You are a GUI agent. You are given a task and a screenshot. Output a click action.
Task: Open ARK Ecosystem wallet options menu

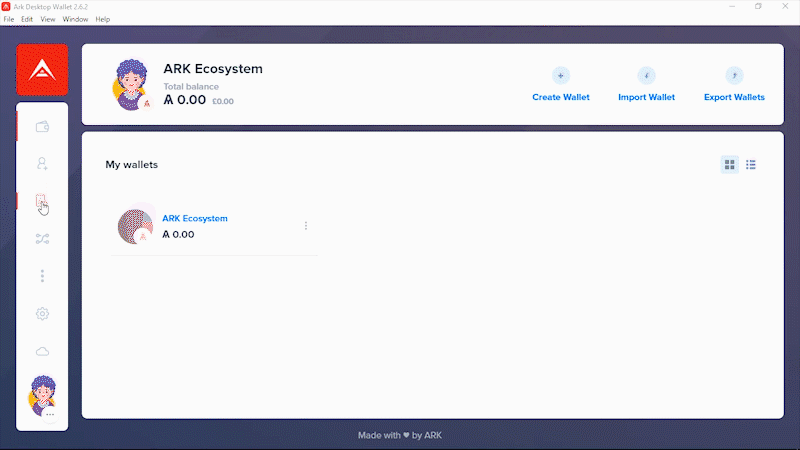pyautogui.click(x=306, y=226)
